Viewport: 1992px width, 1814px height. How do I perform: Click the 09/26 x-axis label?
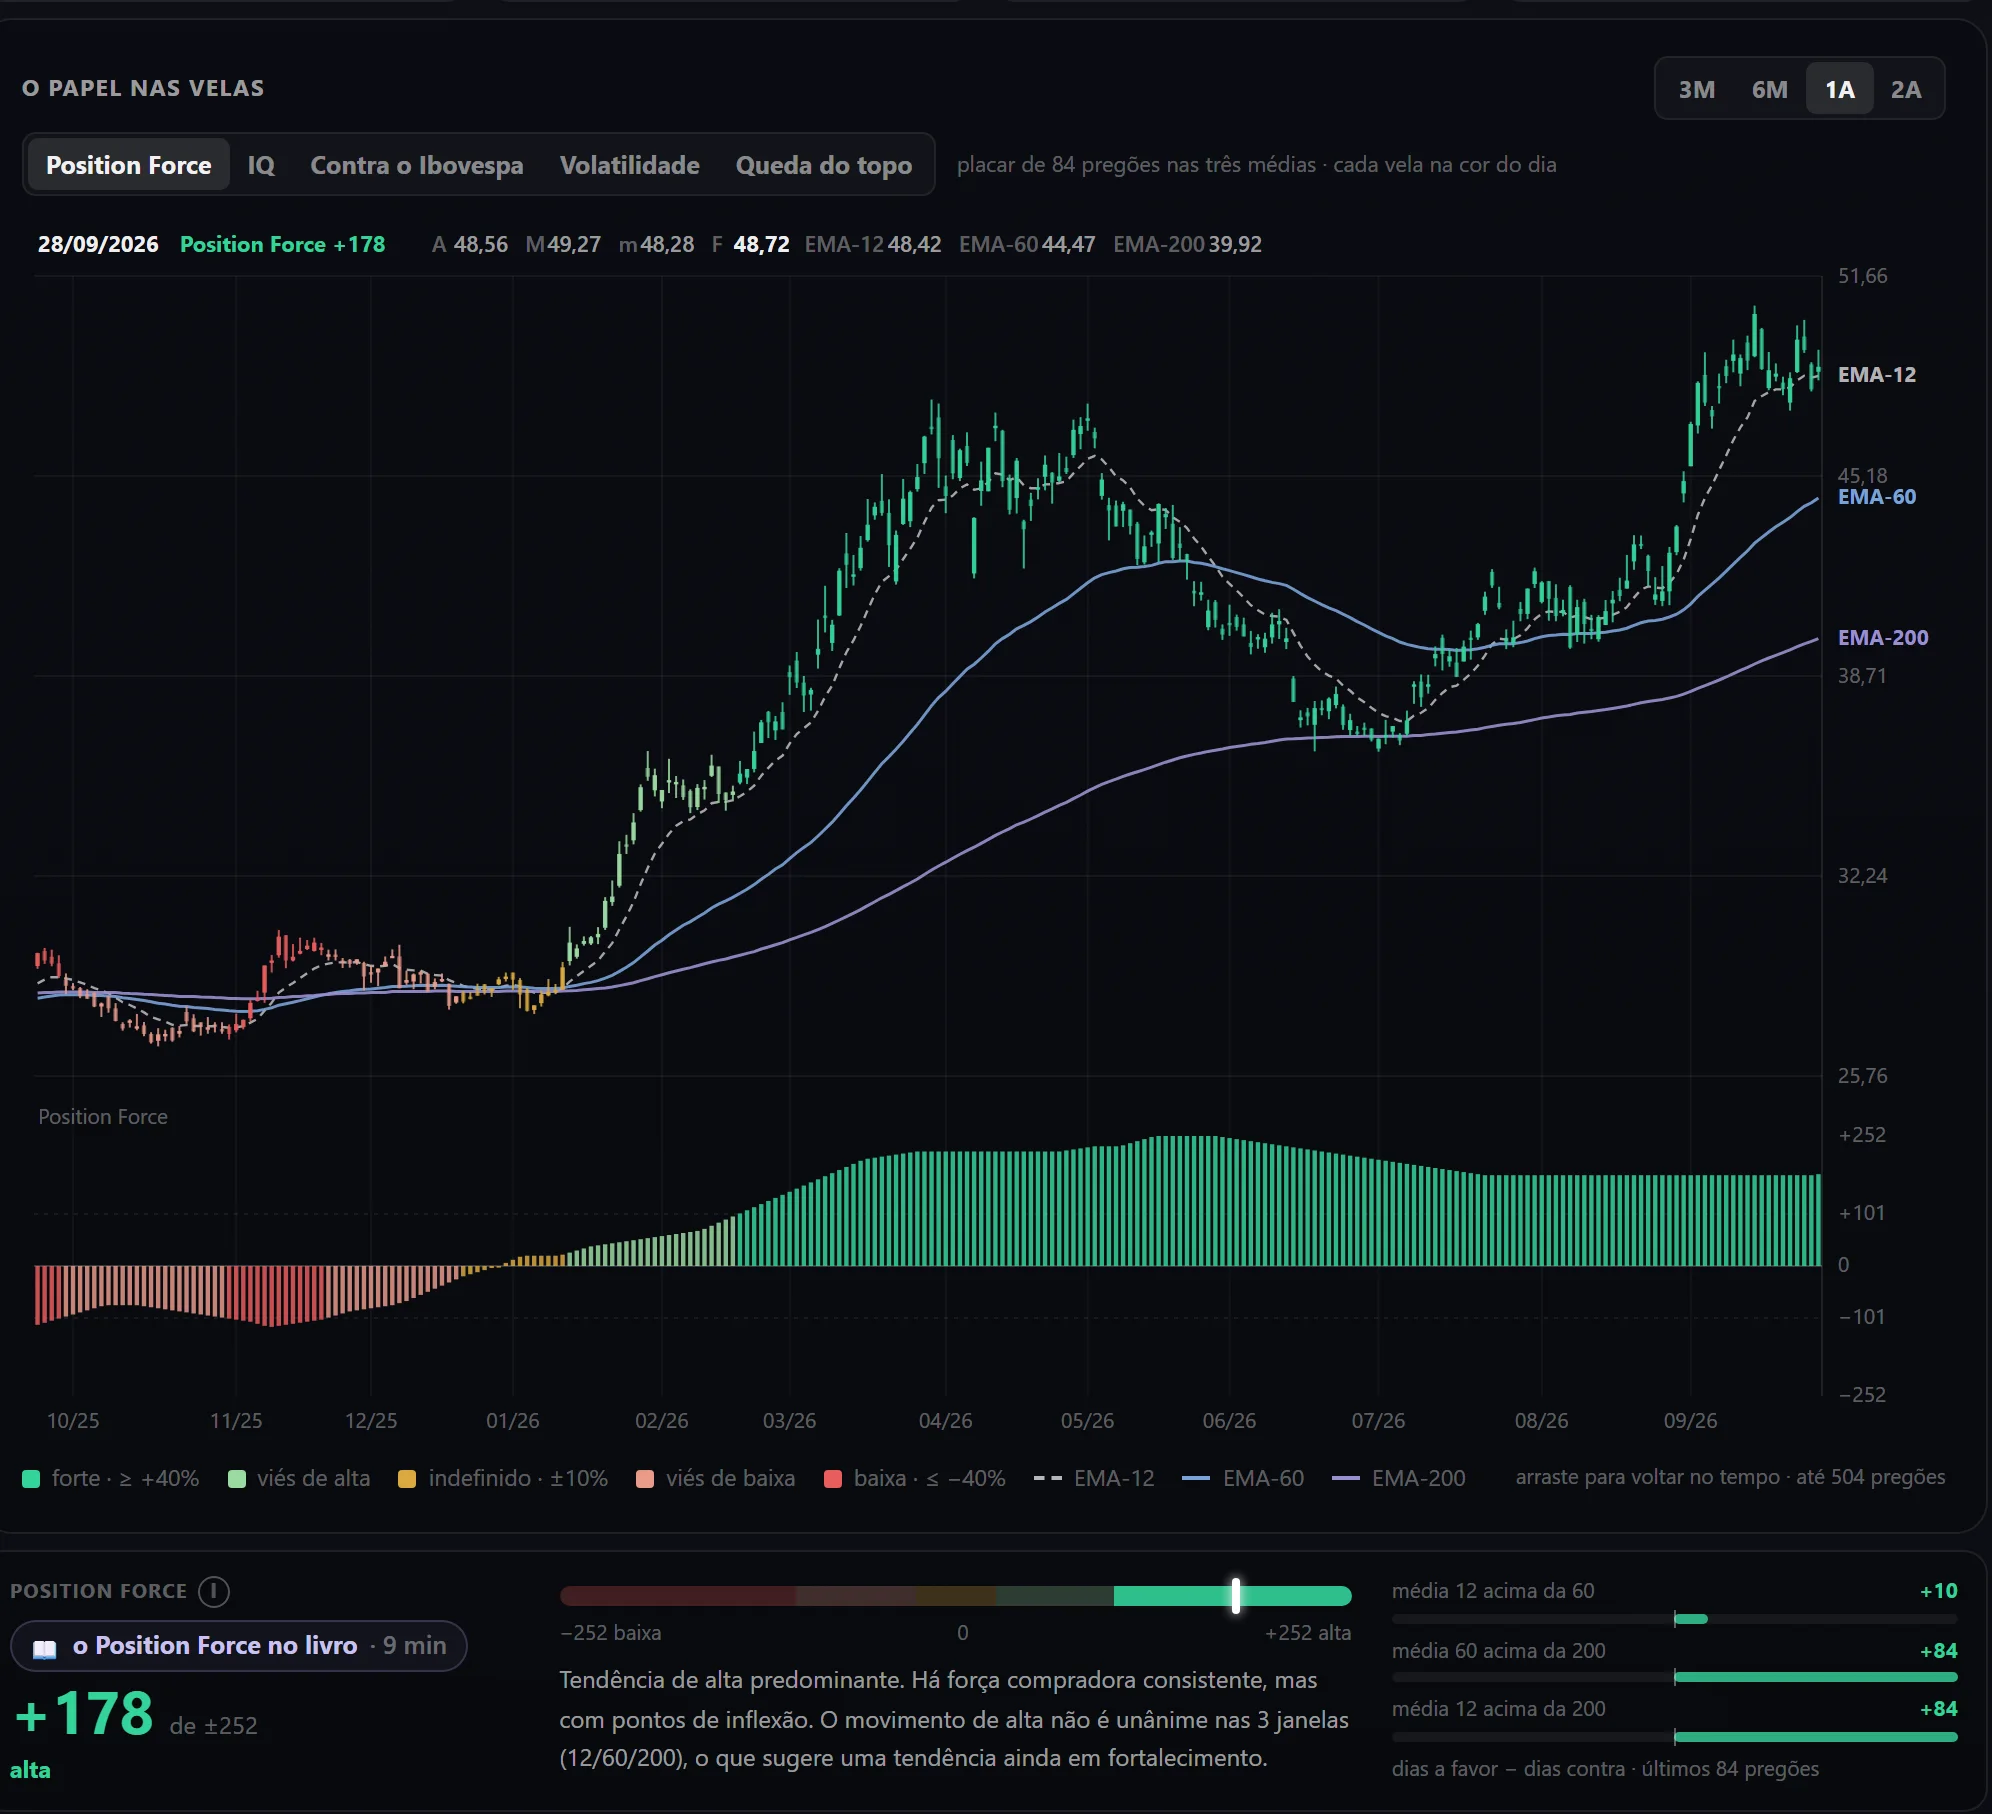(x=1690, y=1421)
